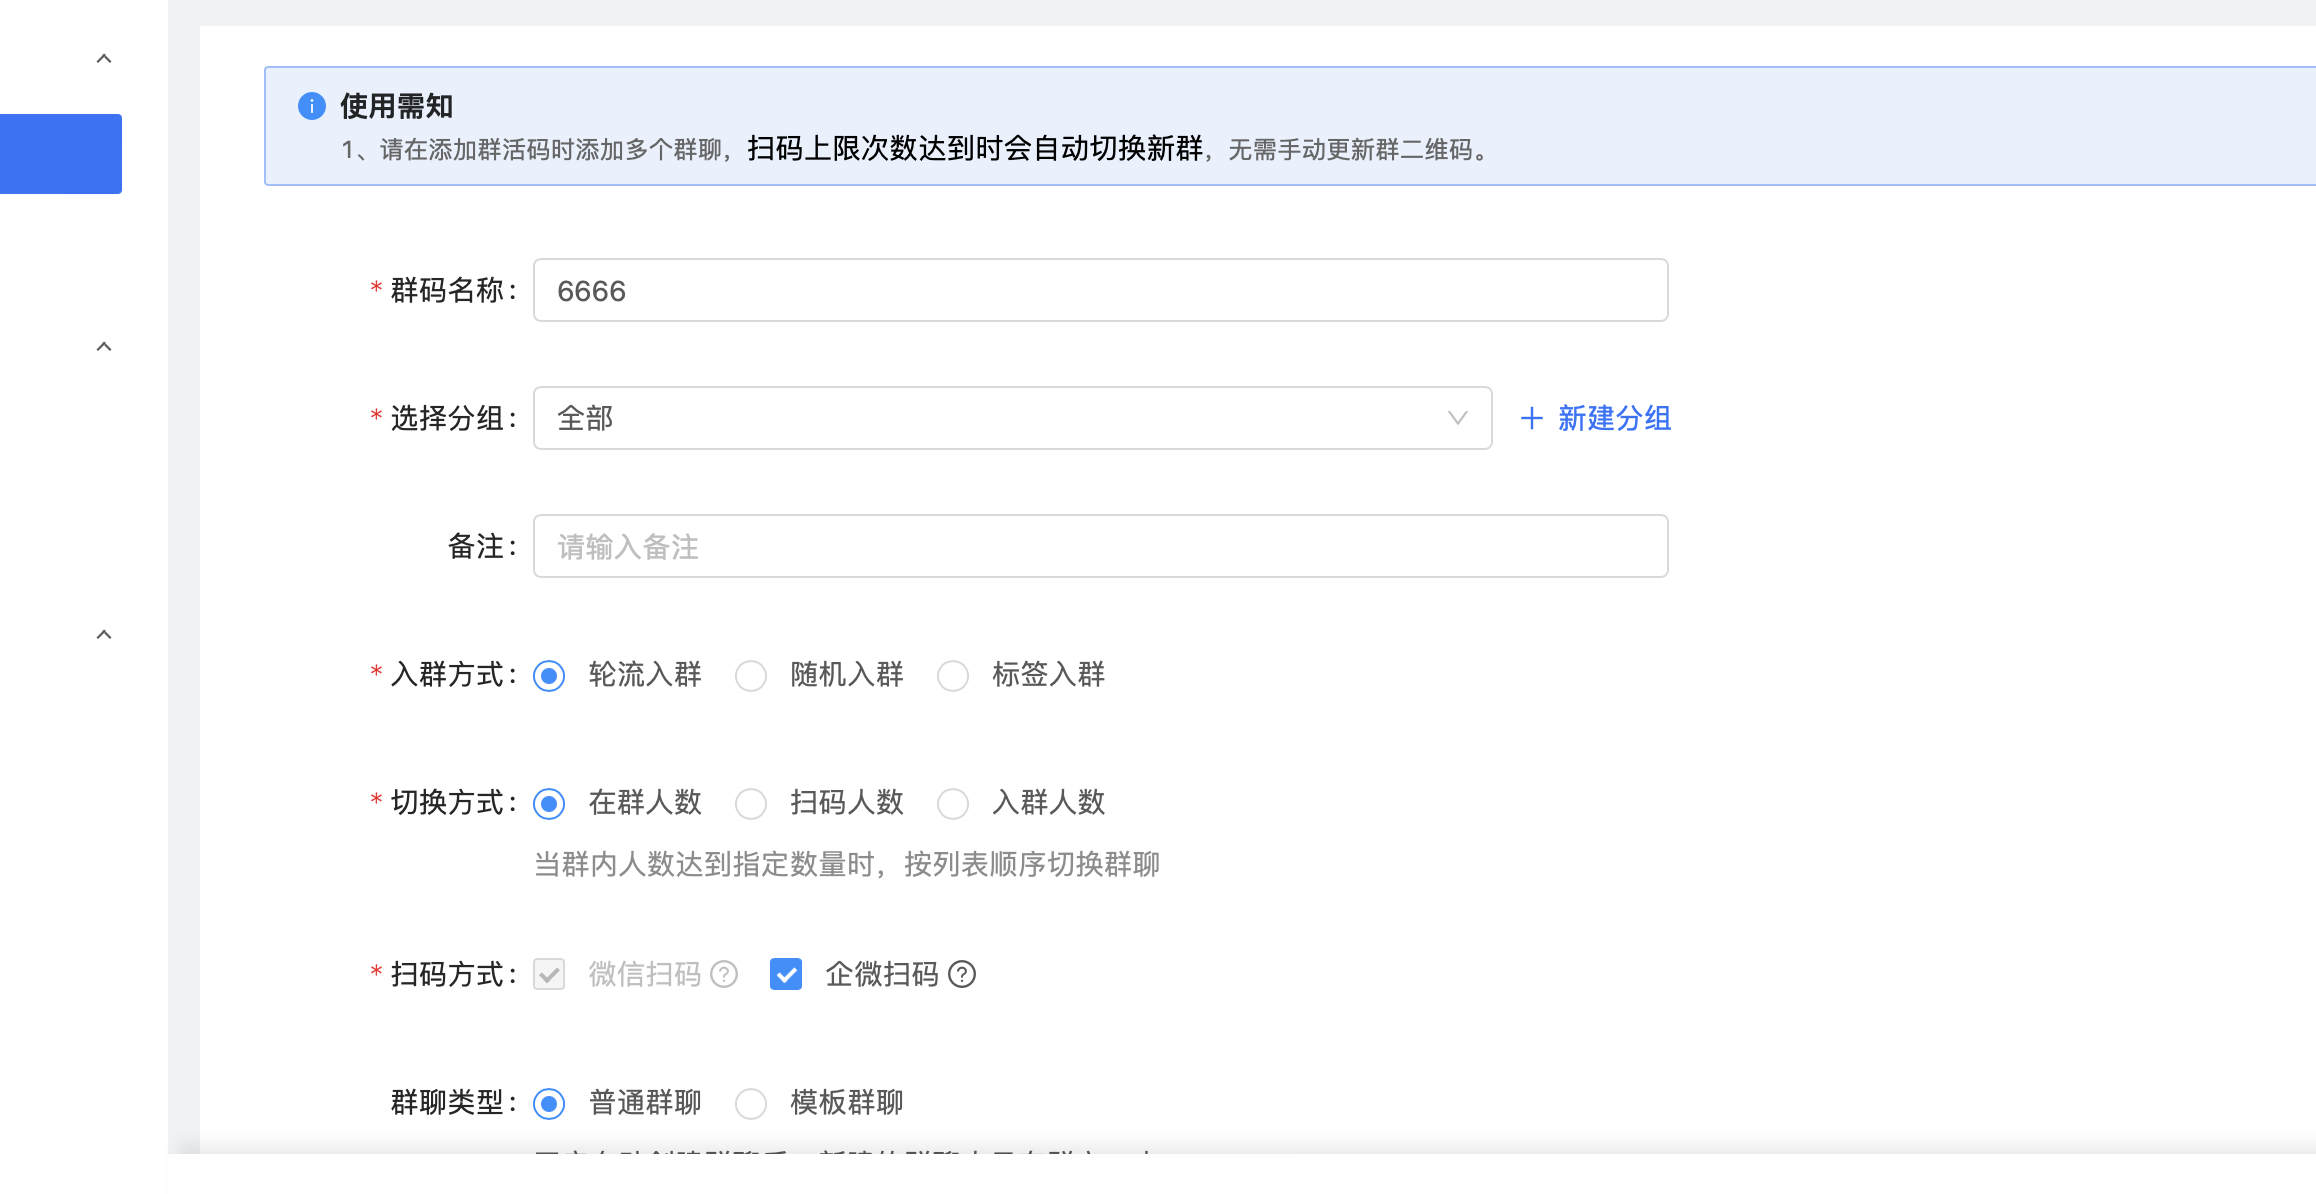Select the 在群人数 switching method
The image size is (2316, 1194).
(x=549, y=804)
